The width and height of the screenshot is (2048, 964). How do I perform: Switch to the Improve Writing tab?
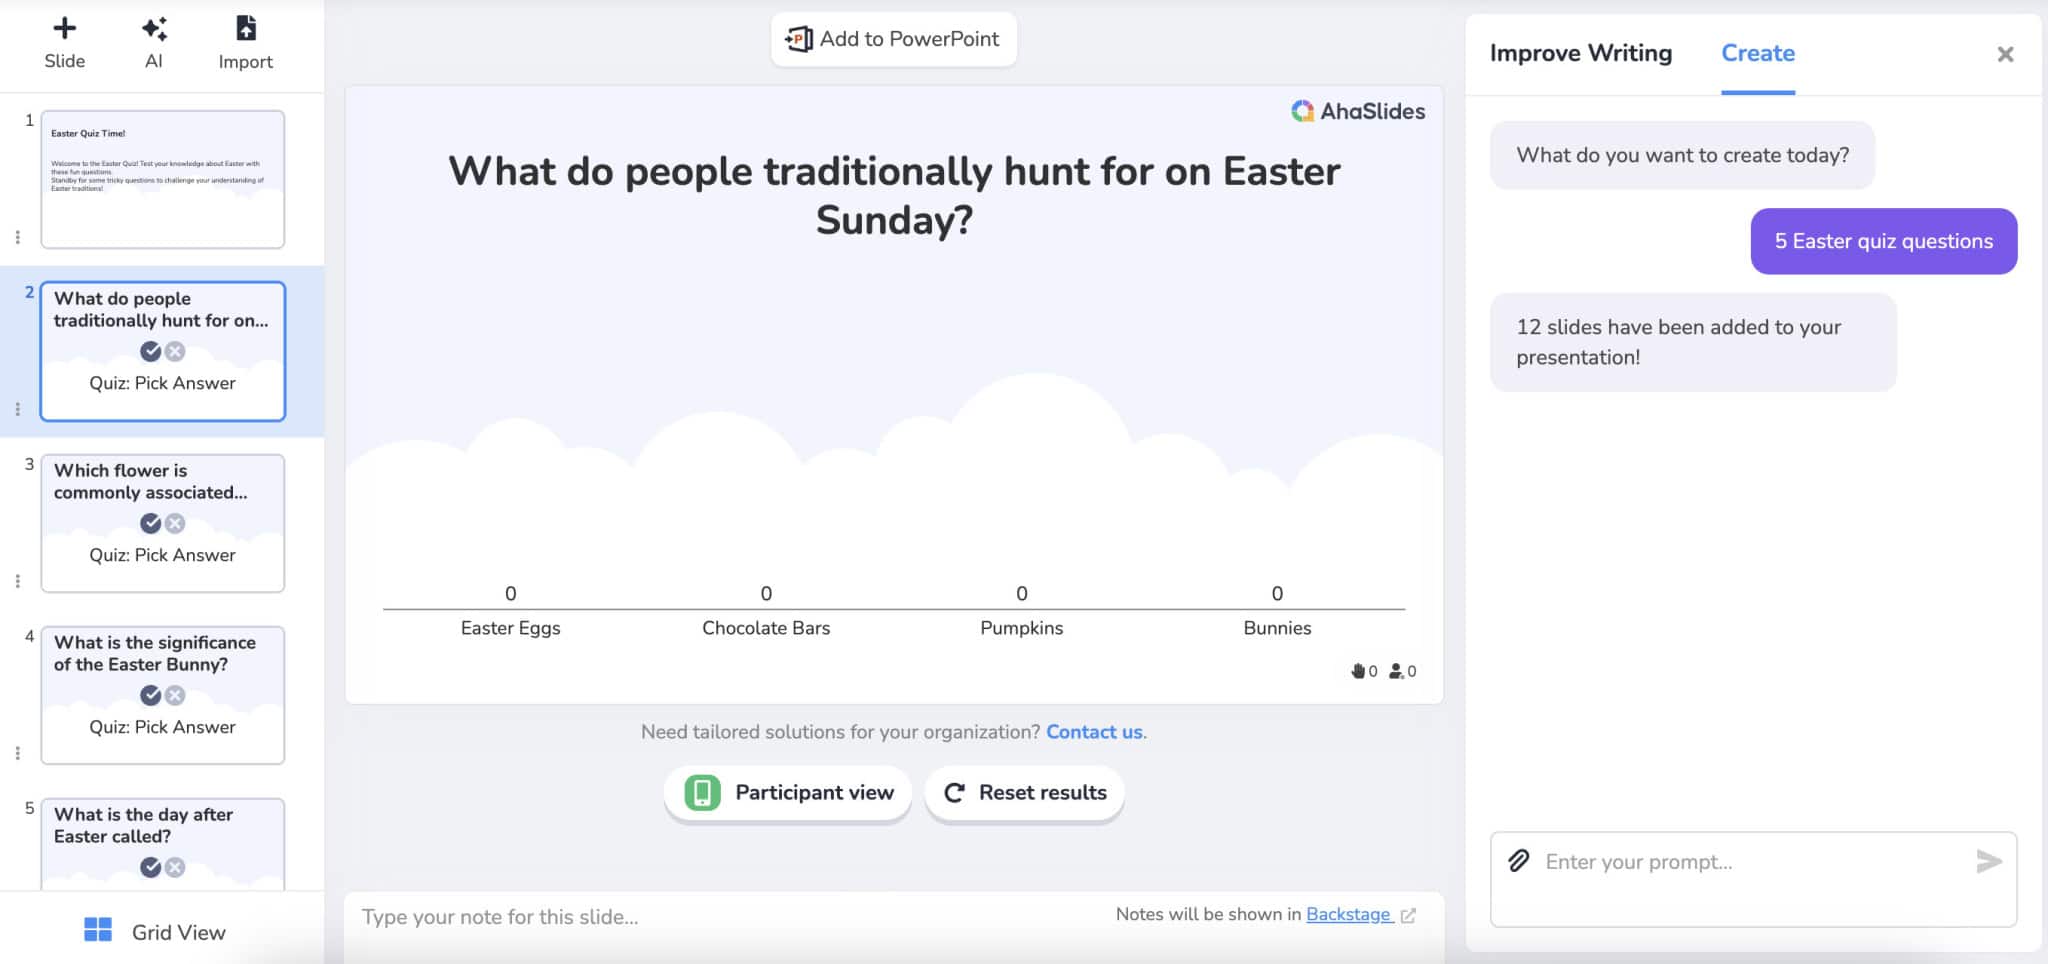coord(1580,53)
